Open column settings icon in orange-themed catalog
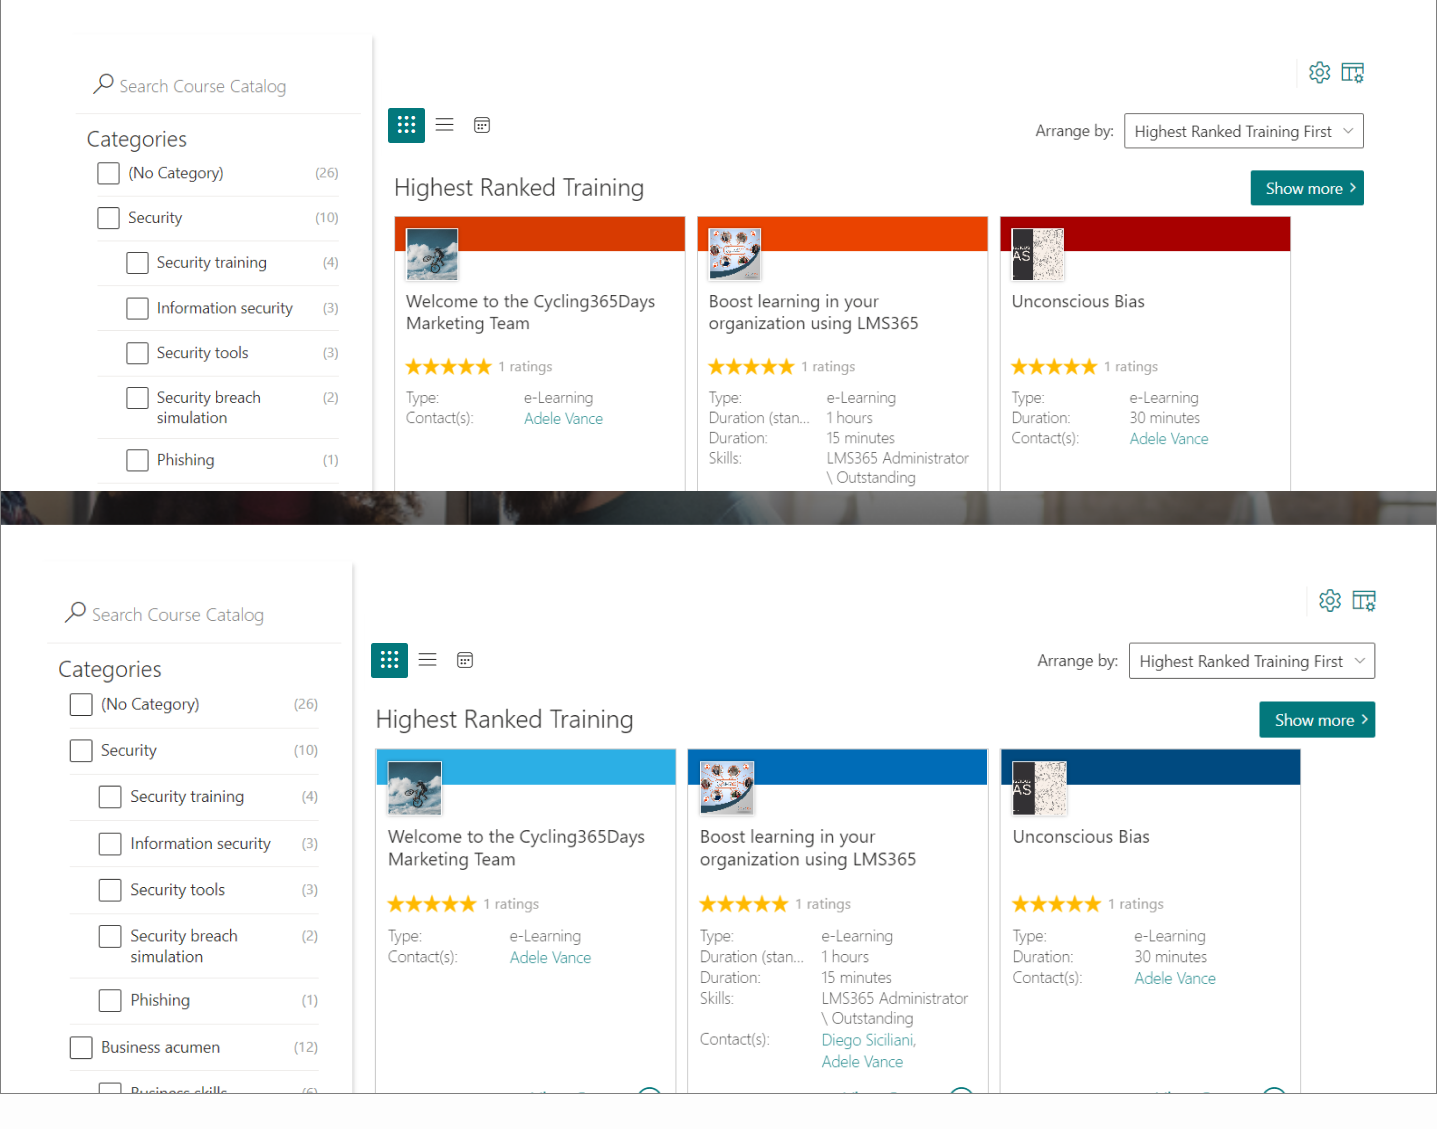This screenshot has width=1437, height=1129. (x=1353, y=72)
